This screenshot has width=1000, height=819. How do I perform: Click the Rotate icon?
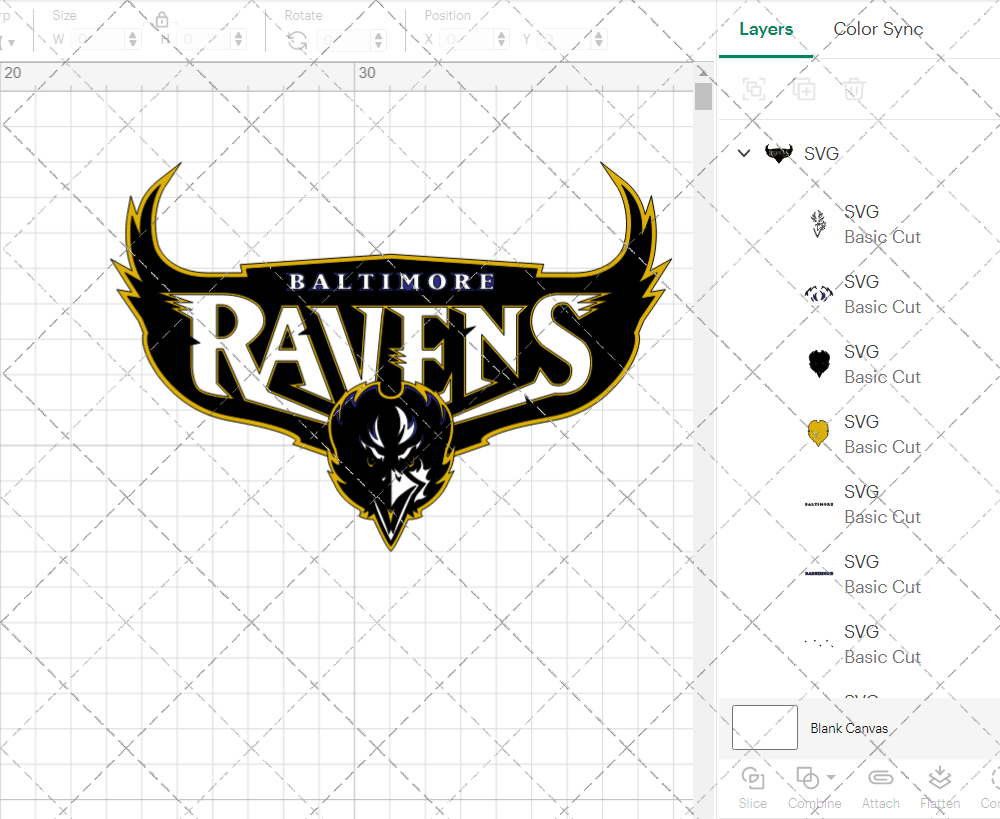297,41
